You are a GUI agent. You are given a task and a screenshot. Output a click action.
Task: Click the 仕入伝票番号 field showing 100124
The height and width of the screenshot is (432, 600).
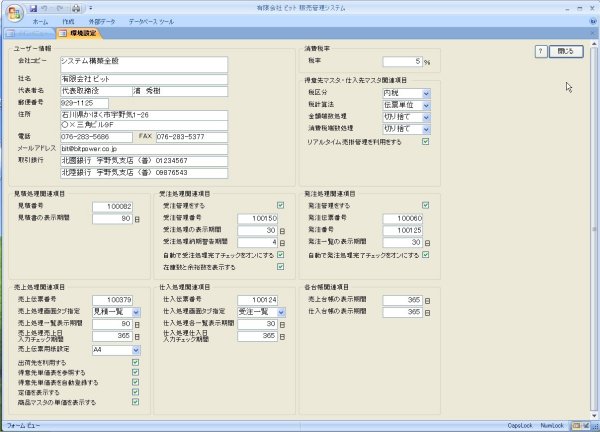click(258, 300)
